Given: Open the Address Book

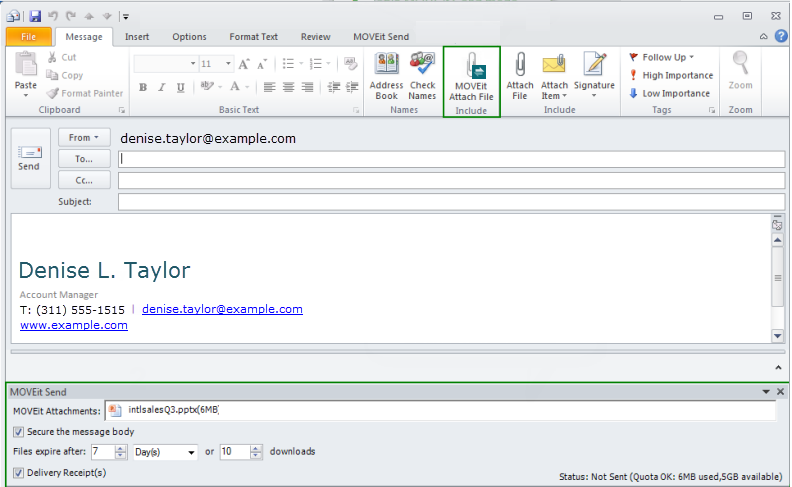Looking at the screenshot, I should (x=386, y=66).
